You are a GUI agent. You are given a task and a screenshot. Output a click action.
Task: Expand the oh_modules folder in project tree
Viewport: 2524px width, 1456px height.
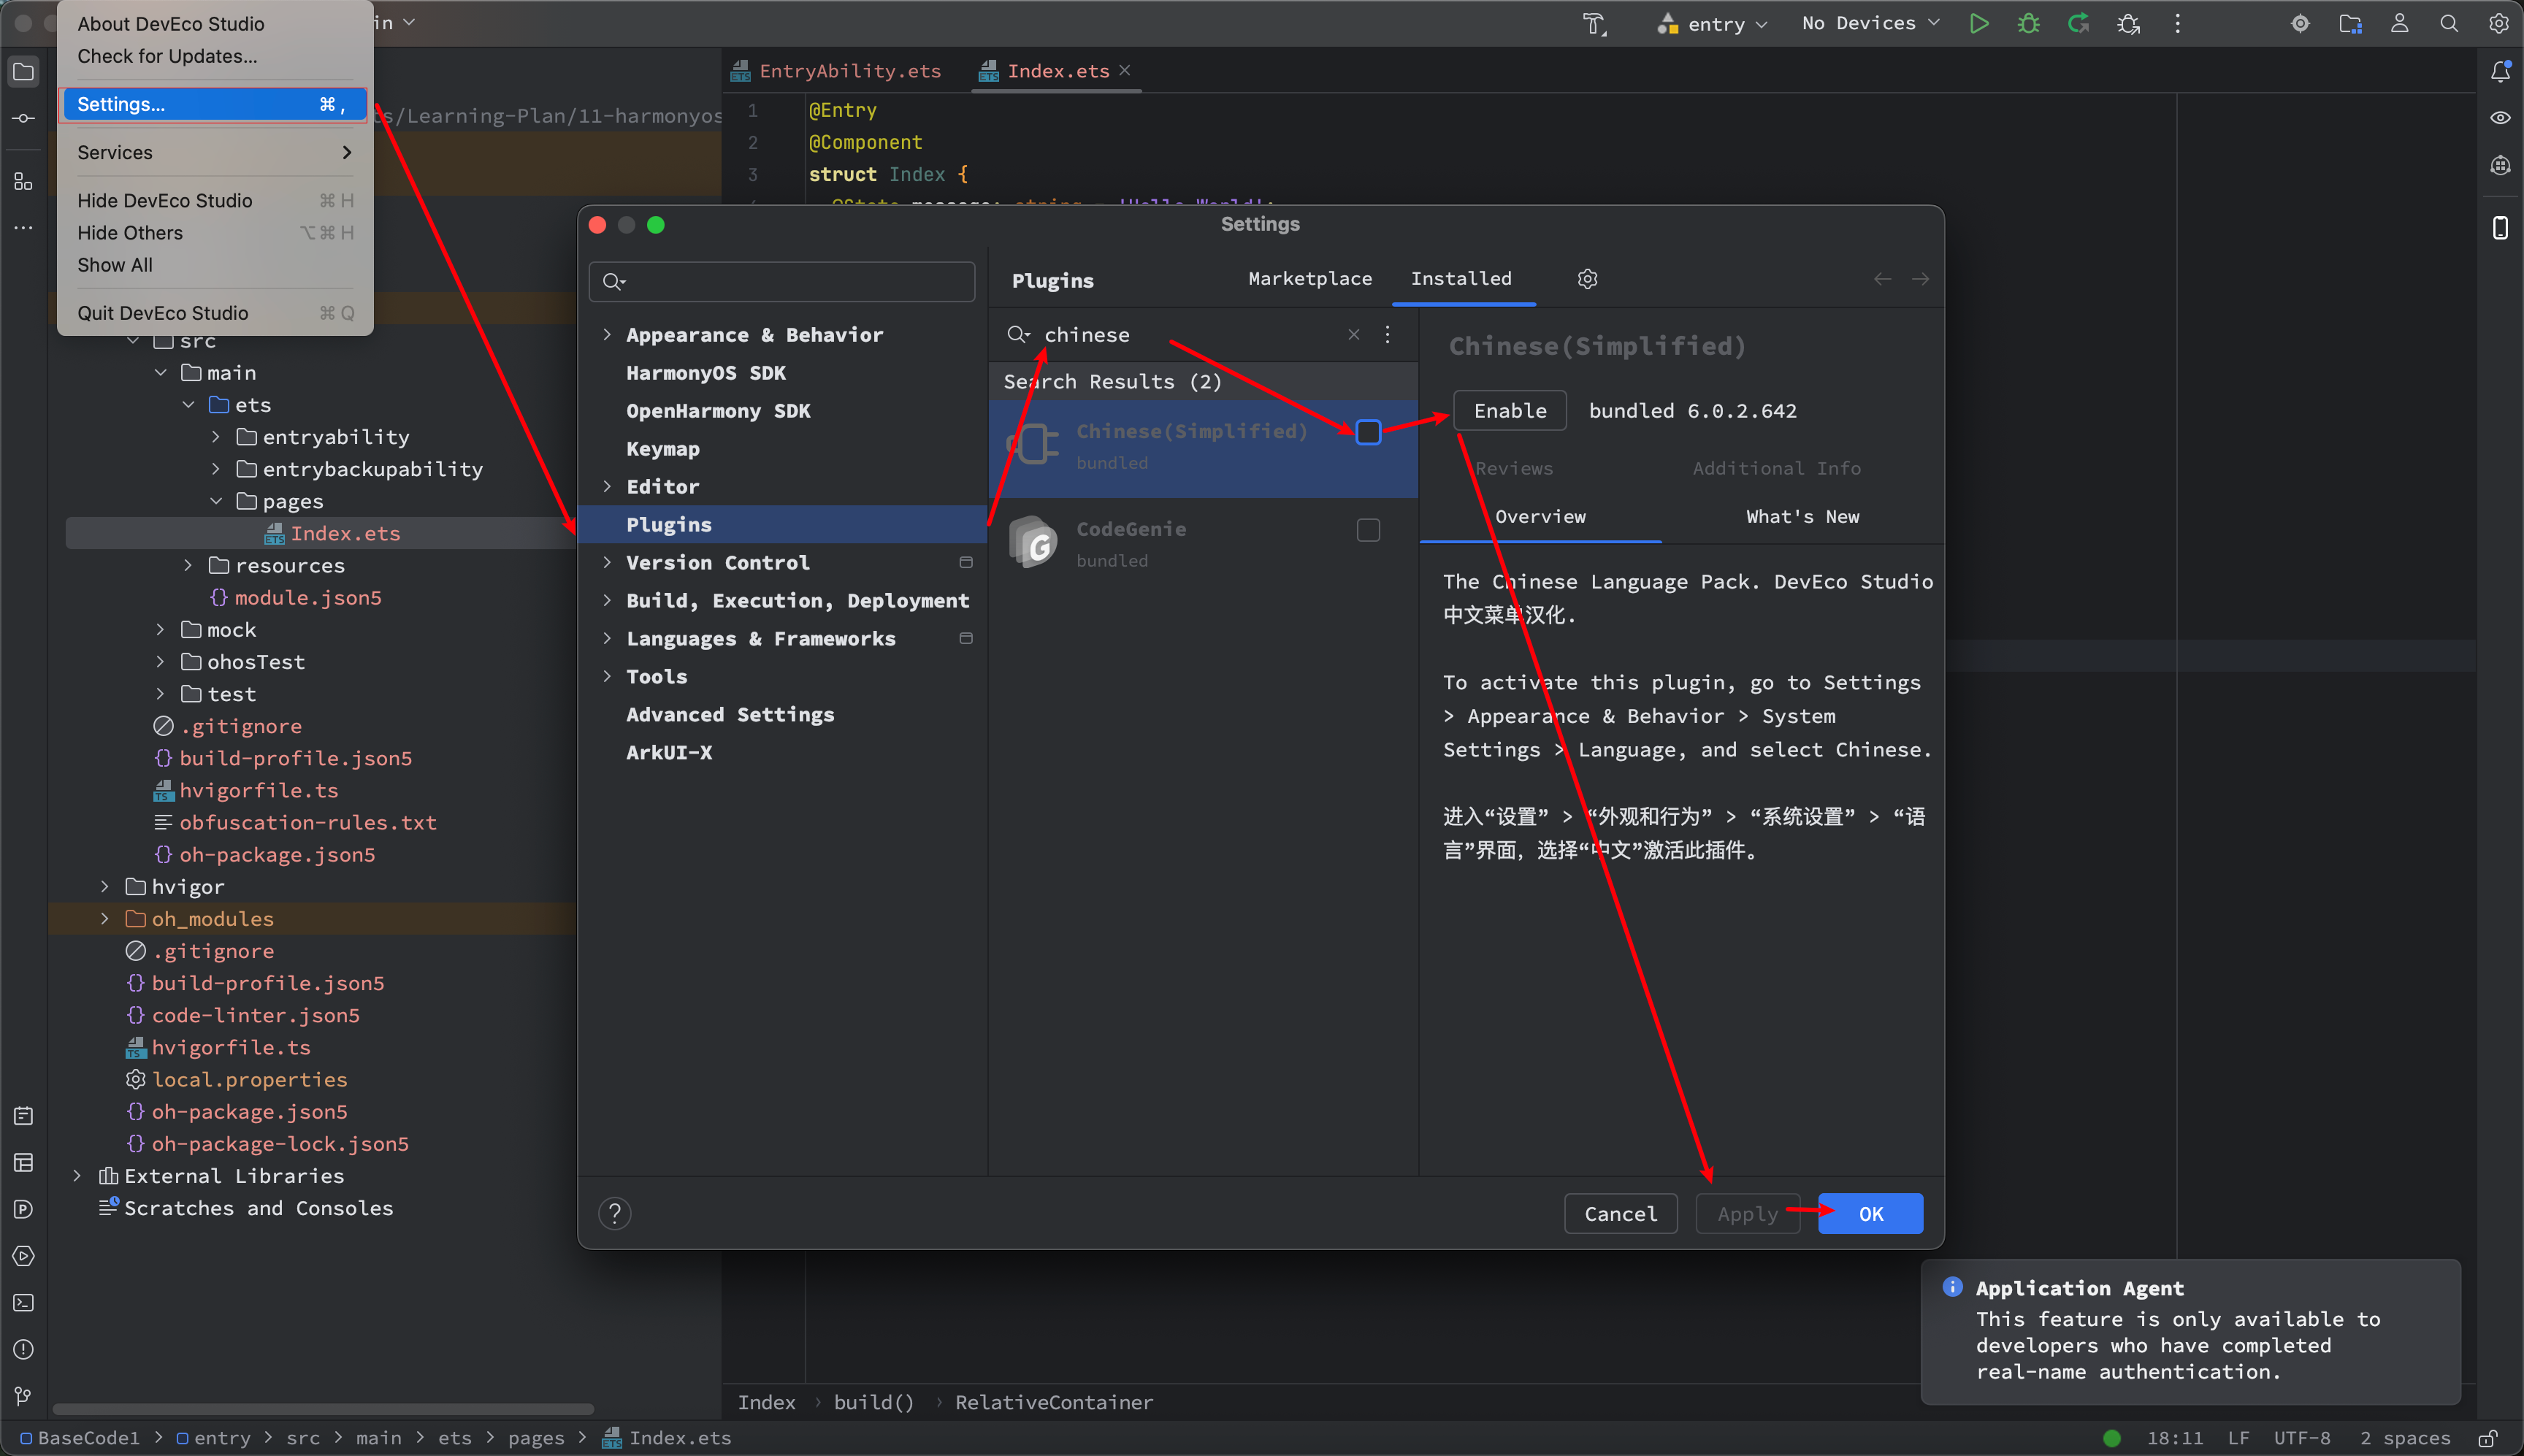pos(105,919)
